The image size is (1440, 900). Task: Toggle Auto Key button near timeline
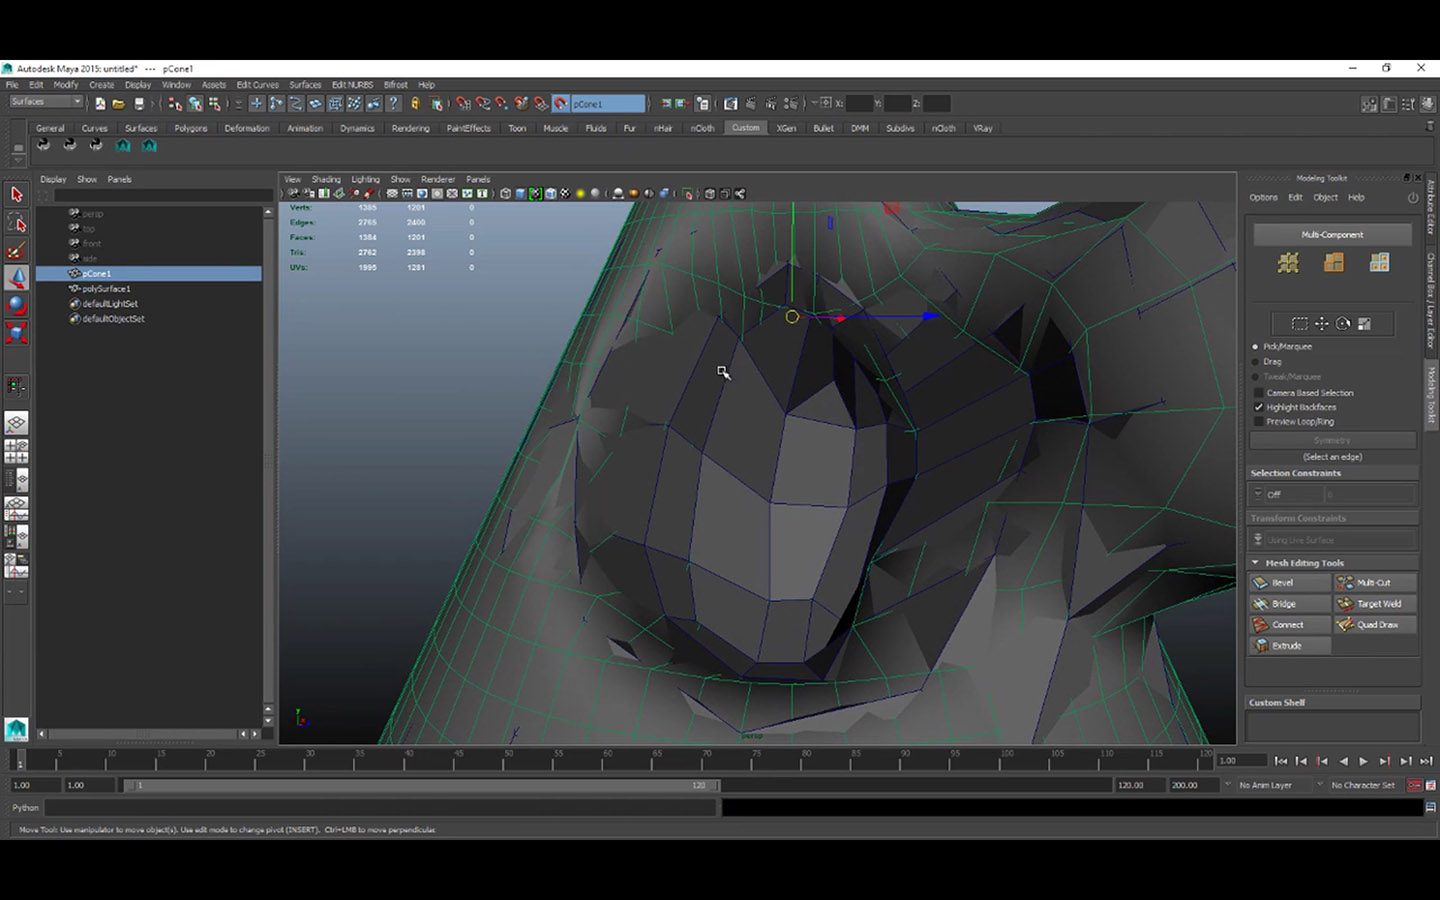click(1414, 785)
